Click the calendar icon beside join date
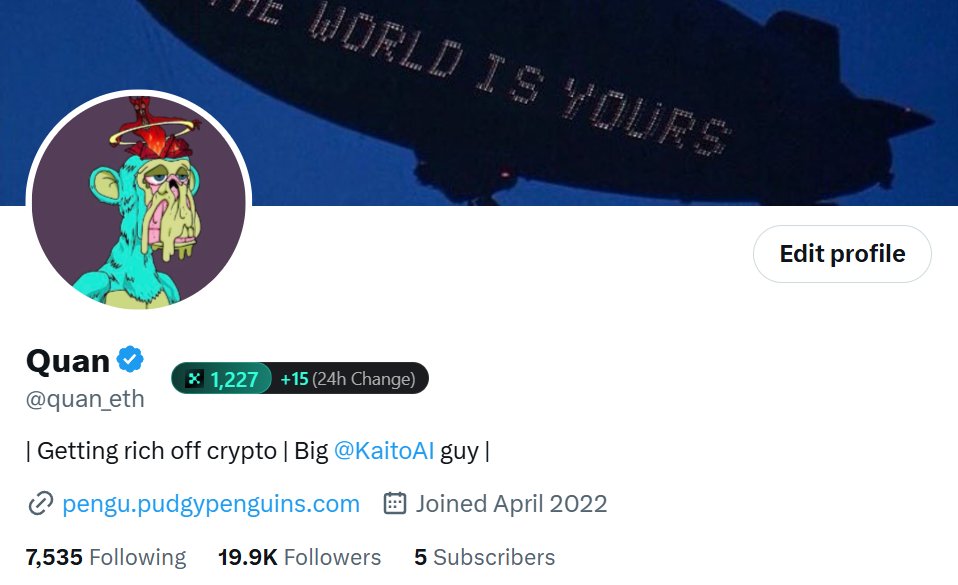 [395, 503]
